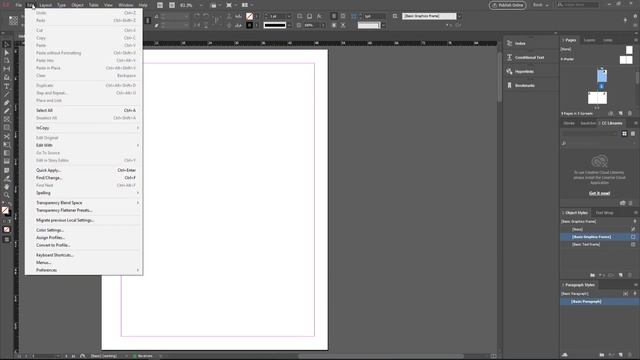
Task: Choose Transparency Flattener Presets entry
Action: (x=84, y=210)
